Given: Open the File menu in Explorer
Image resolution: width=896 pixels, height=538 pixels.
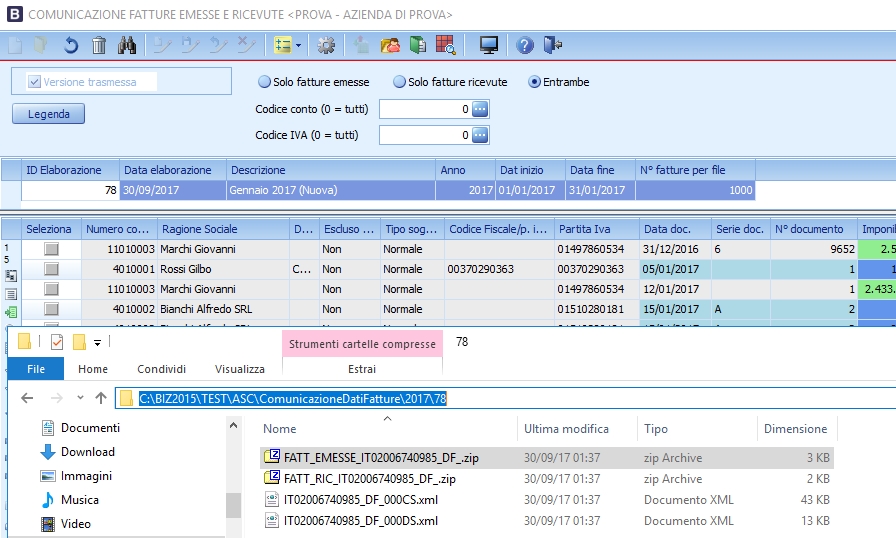Looking at the screenshot, I should [x=35, y=369].
